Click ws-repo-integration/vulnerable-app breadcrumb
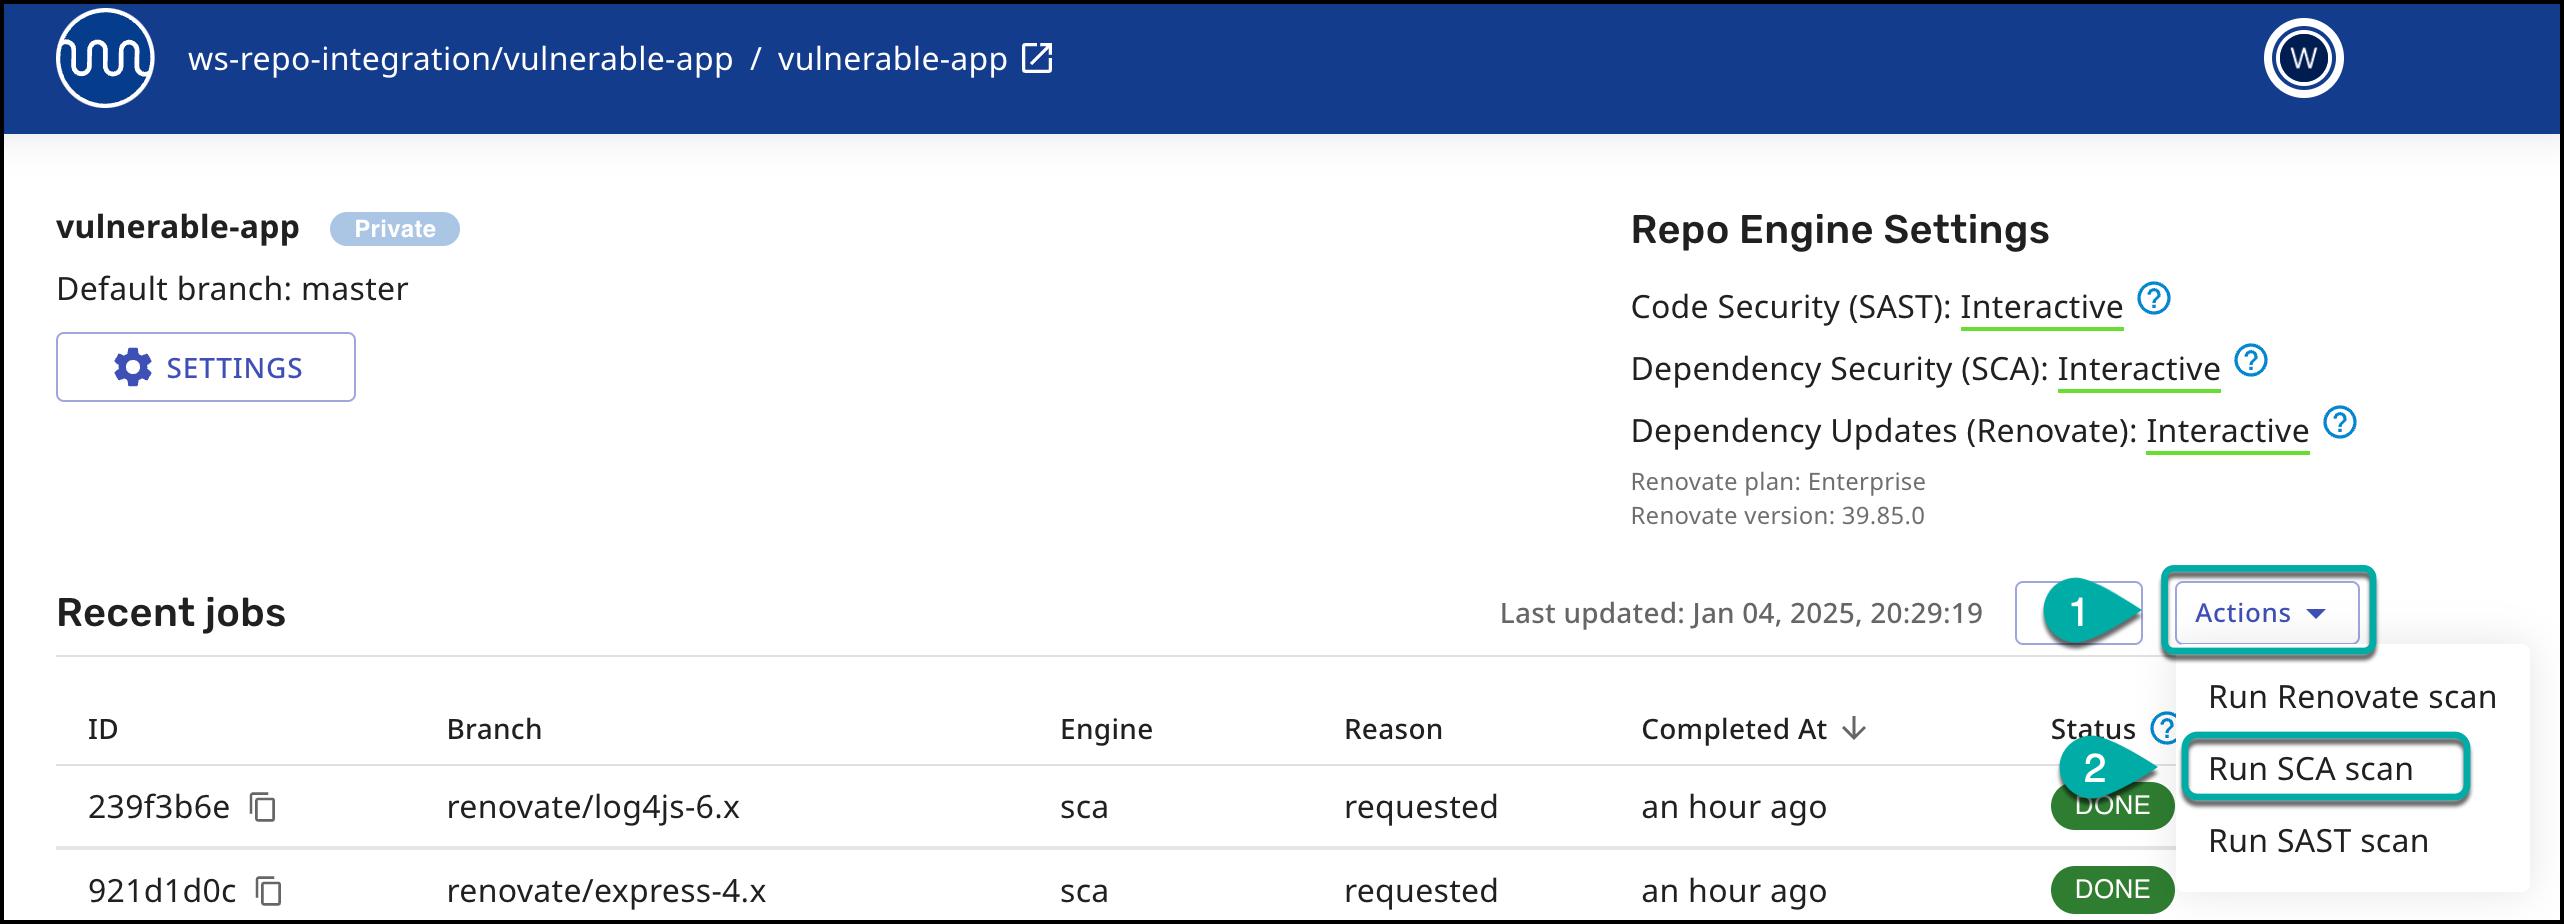 460,59
